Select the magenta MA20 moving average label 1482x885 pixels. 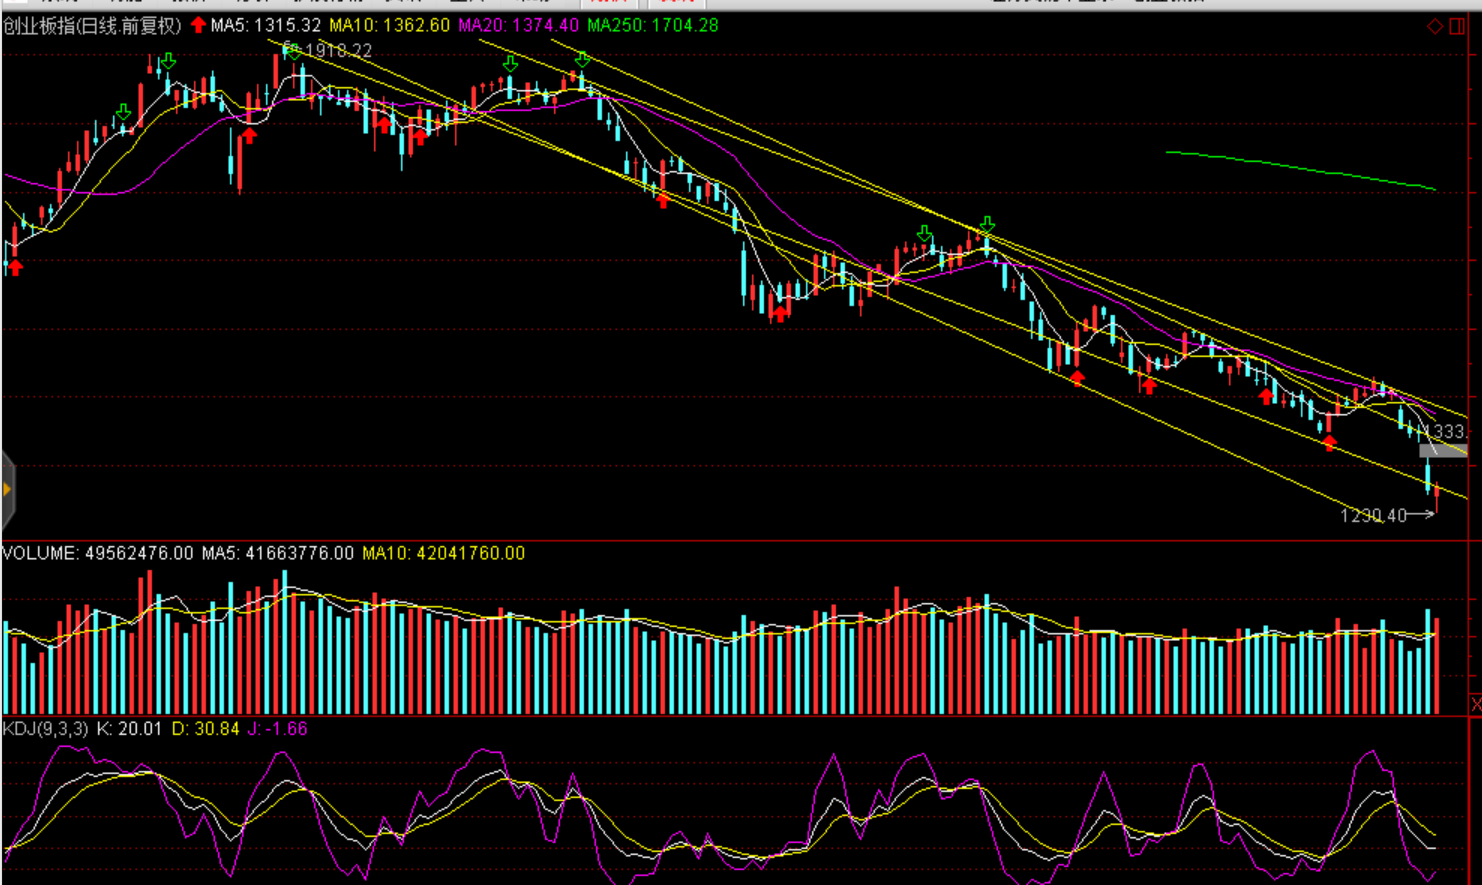click(517, 26)
